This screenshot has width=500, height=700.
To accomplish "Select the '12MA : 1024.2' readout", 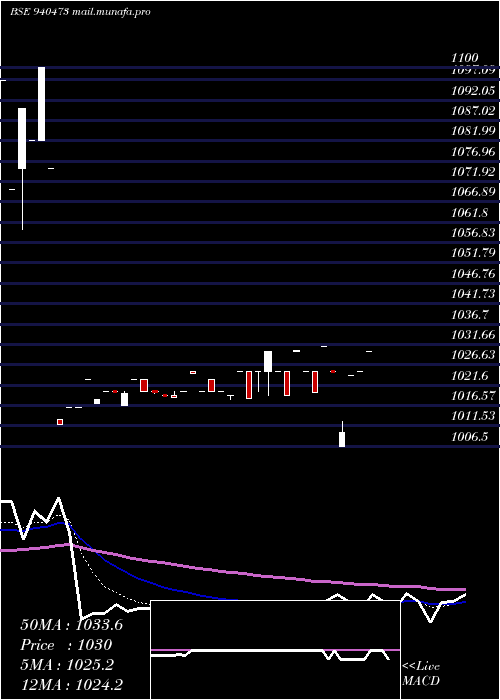I will coord(71,684).
